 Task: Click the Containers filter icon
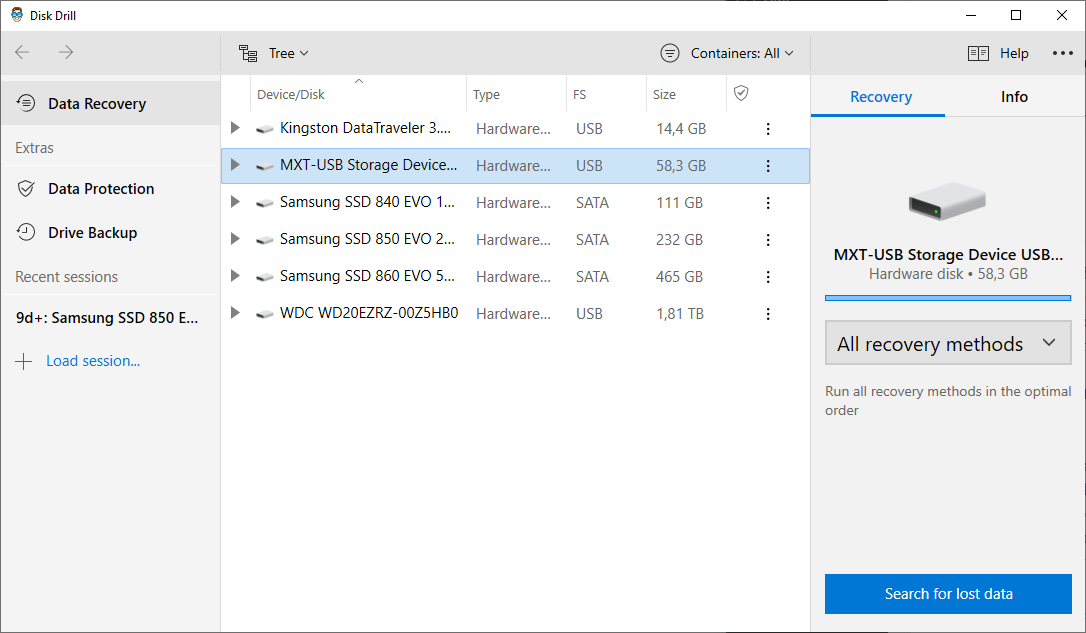[x=670, y=53]
